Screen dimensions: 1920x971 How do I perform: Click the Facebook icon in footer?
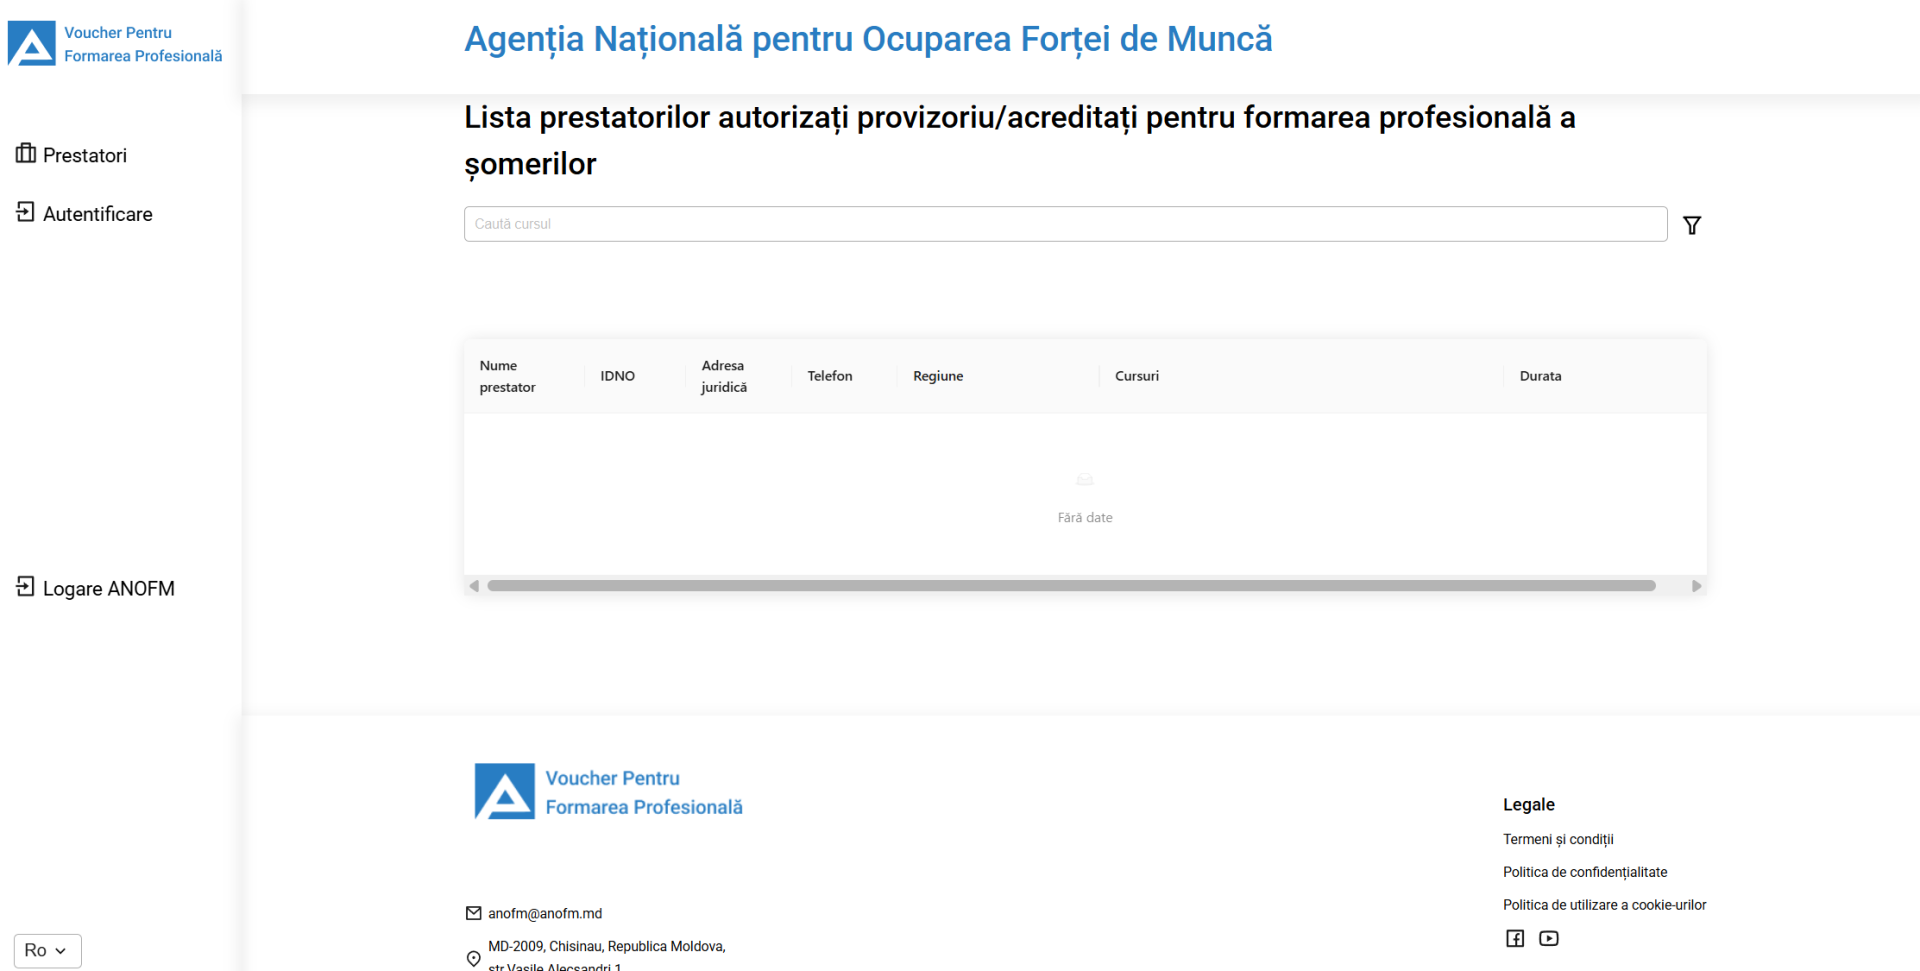[1515, 938]
